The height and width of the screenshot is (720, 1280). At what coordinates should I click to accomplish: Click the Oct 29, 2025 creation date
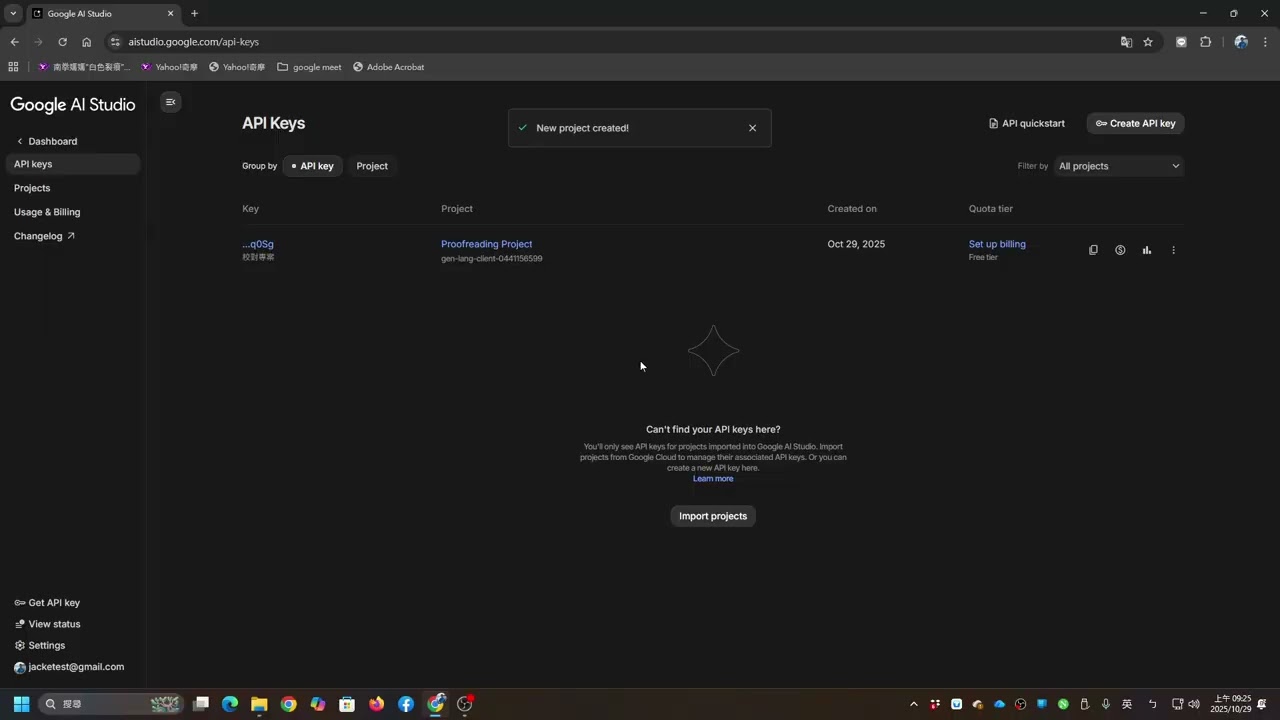point(856,244)
